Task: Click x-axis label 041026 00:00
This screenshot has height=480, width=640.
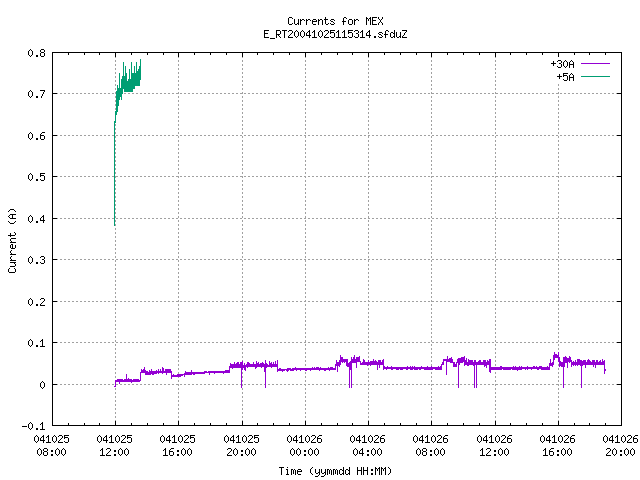Action: click(304, 445)
